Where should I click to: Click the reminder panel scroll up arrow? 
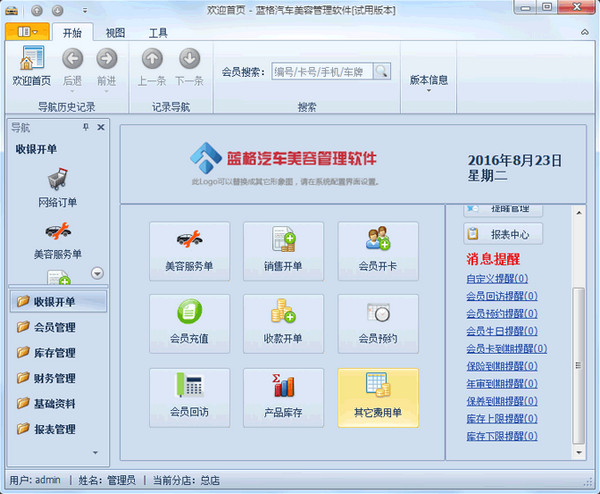579,212
